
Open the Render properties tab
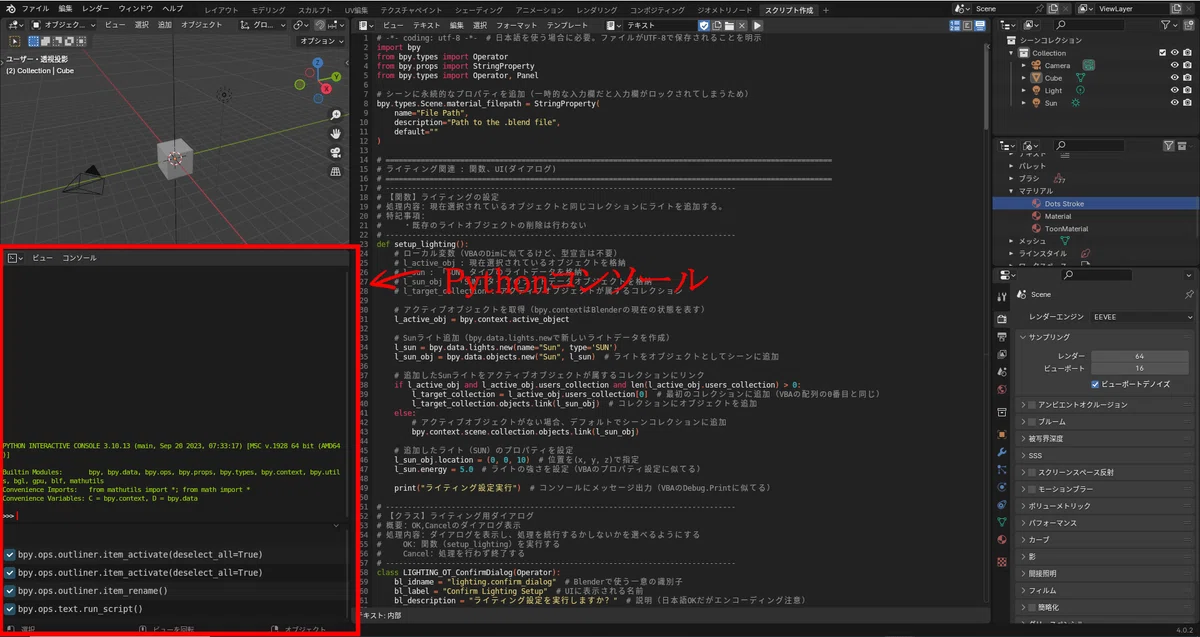click(1002, 319)
